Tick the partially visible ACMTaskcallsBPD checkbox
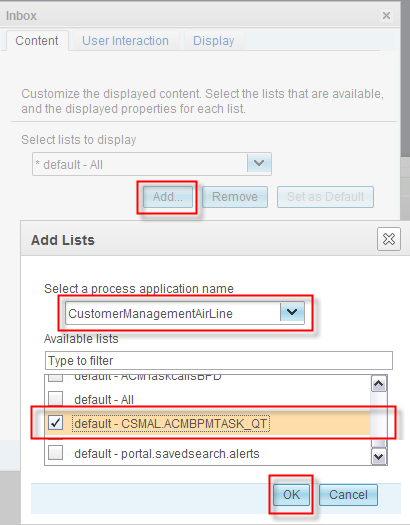The height and width of the screenshot is (525, 410). point(56,378)
